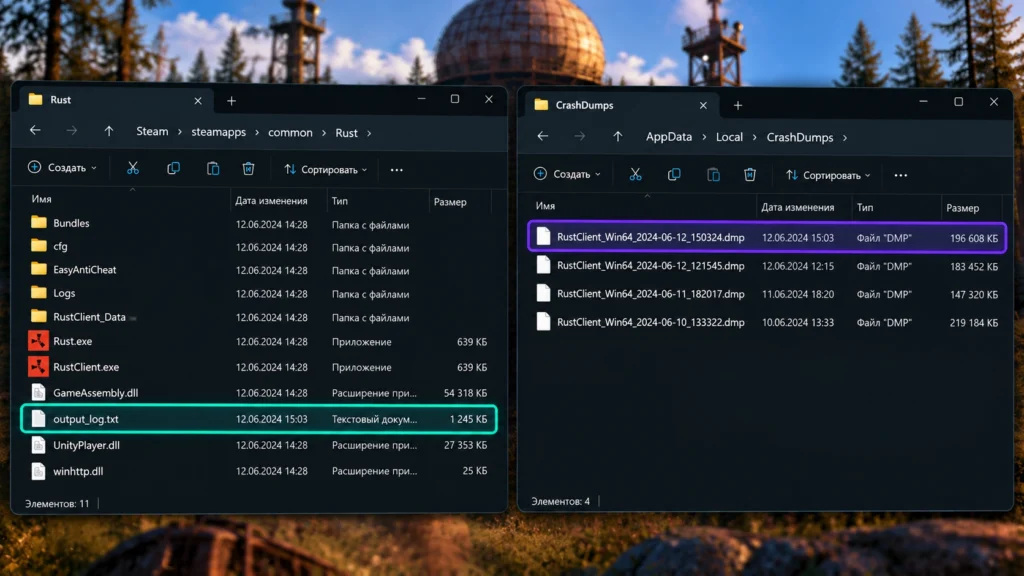The width and height of the screenshot is (1024, 576).
Task: Close the CrashDumps tab
Action: tap(703, 105)
